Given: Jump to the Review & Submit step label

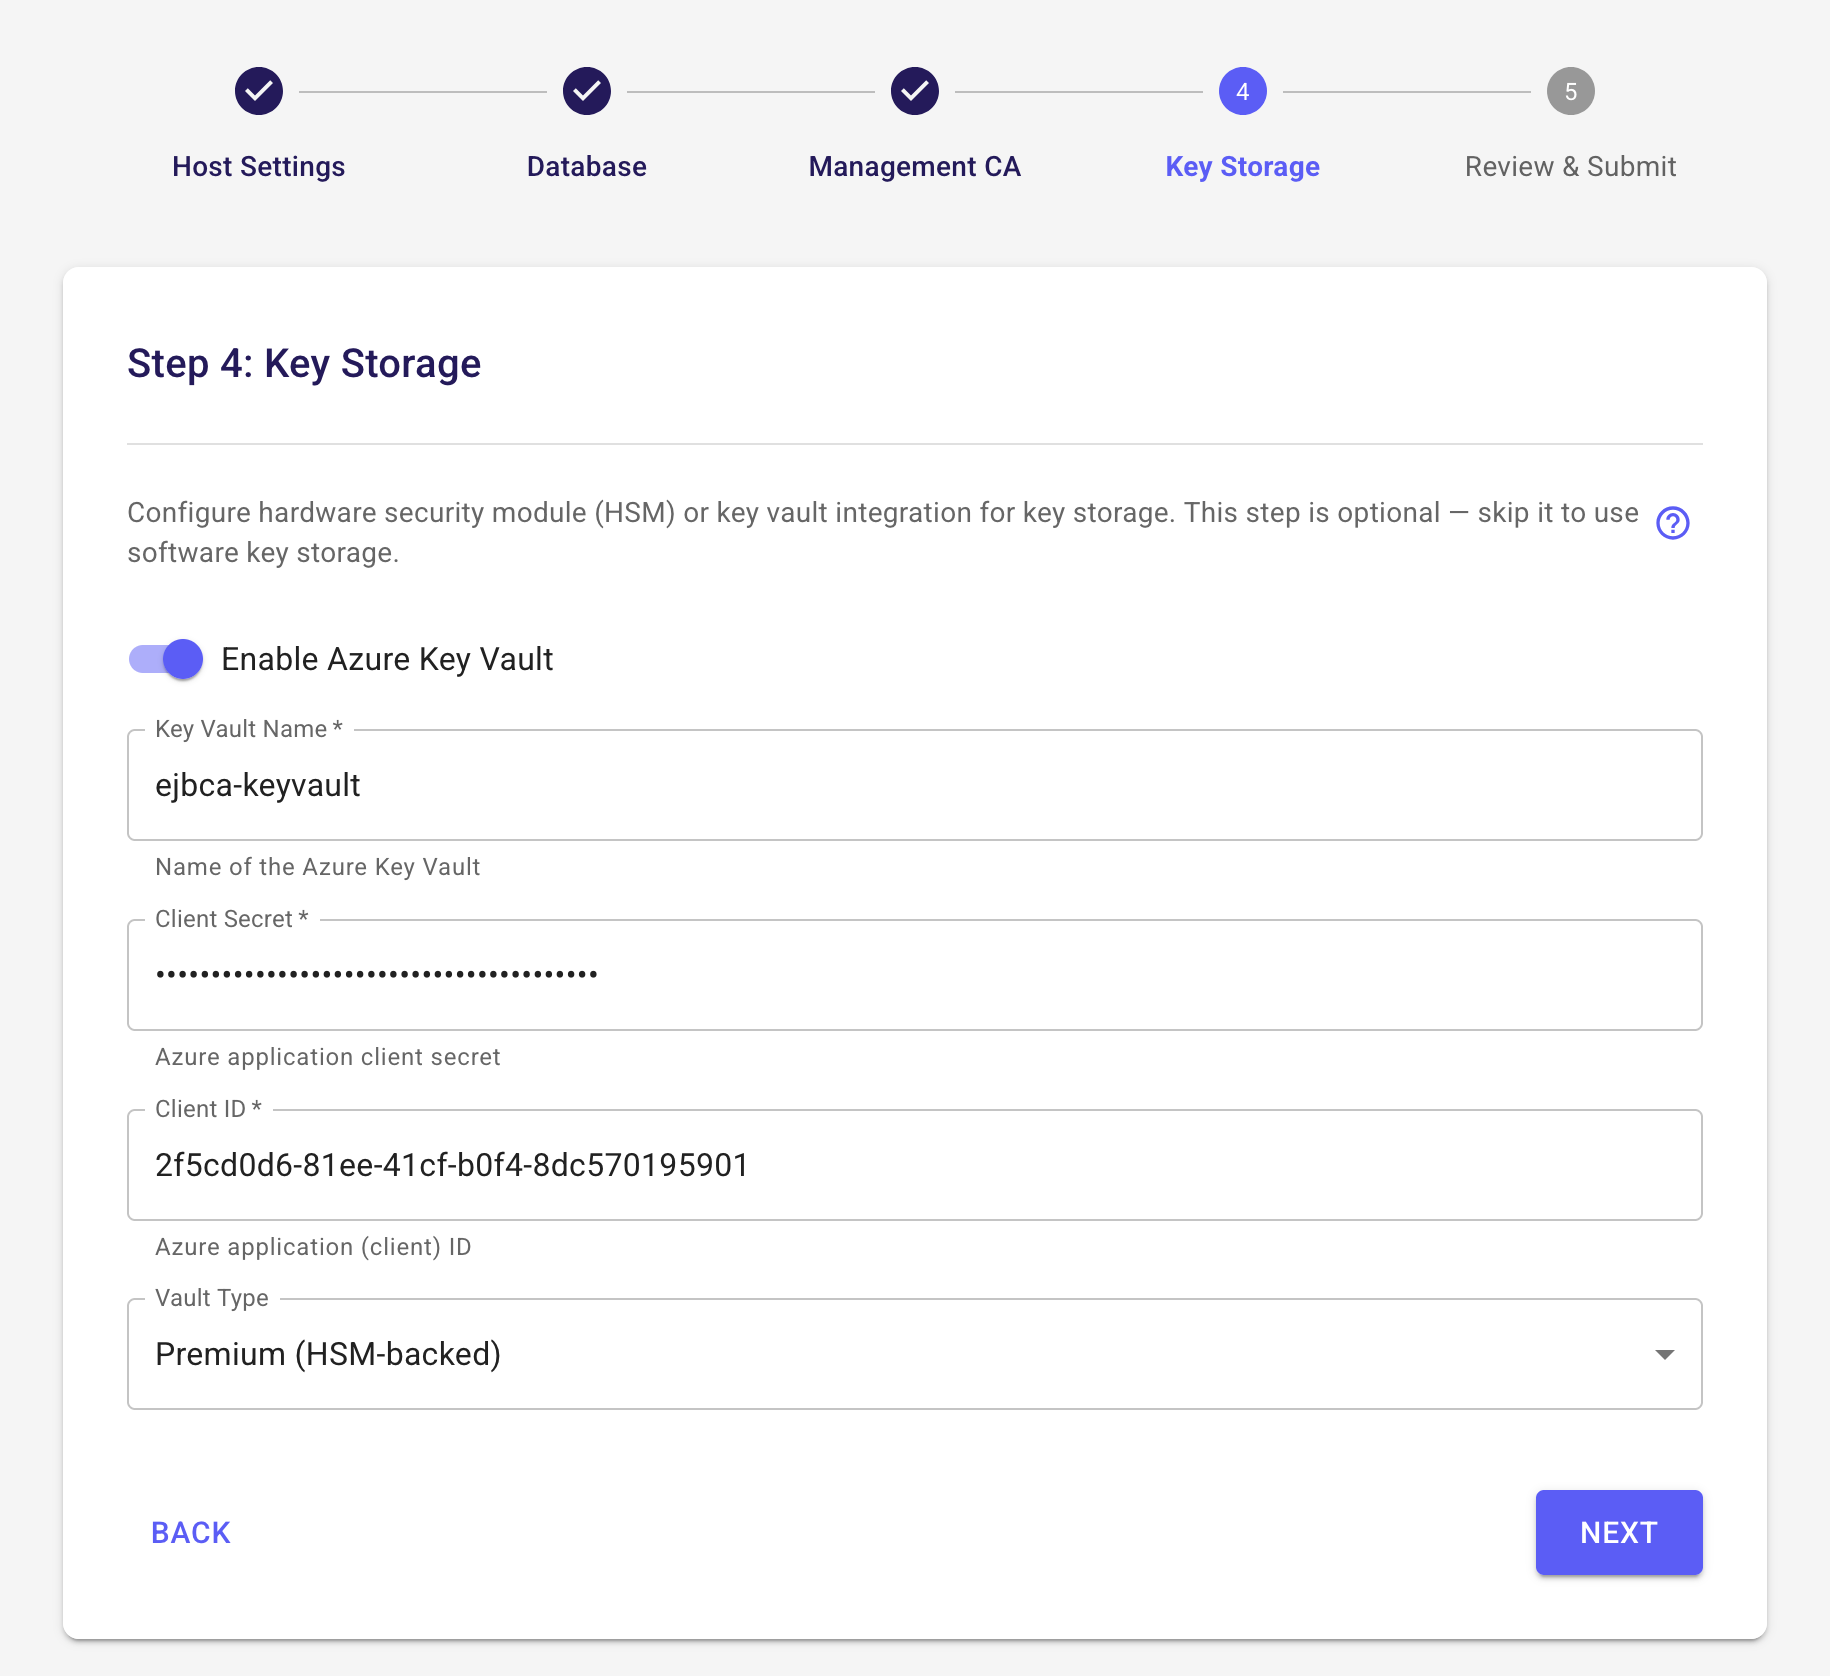Looking at the screenshot, I should click(x=1571, y=166).
